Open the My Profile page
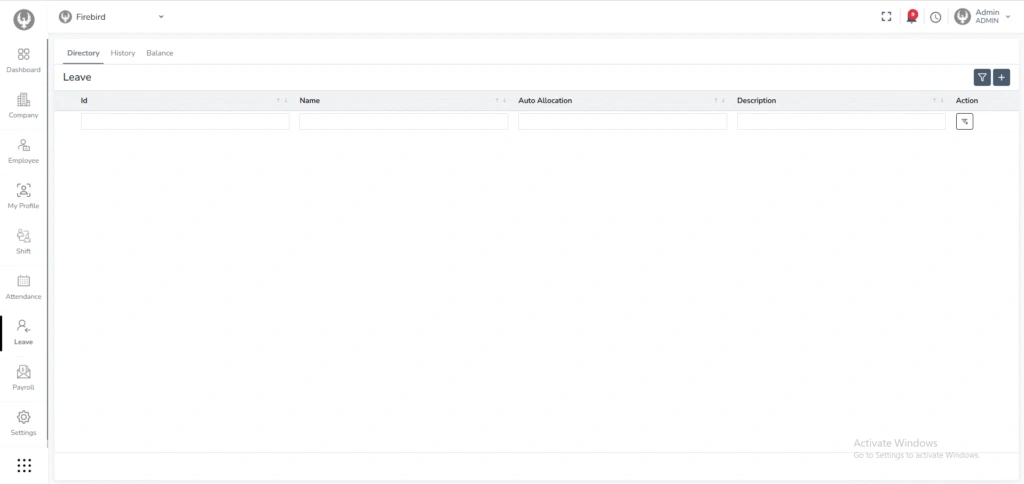The height and width of the screenshot is (484, 1024). tap(23, 196)
